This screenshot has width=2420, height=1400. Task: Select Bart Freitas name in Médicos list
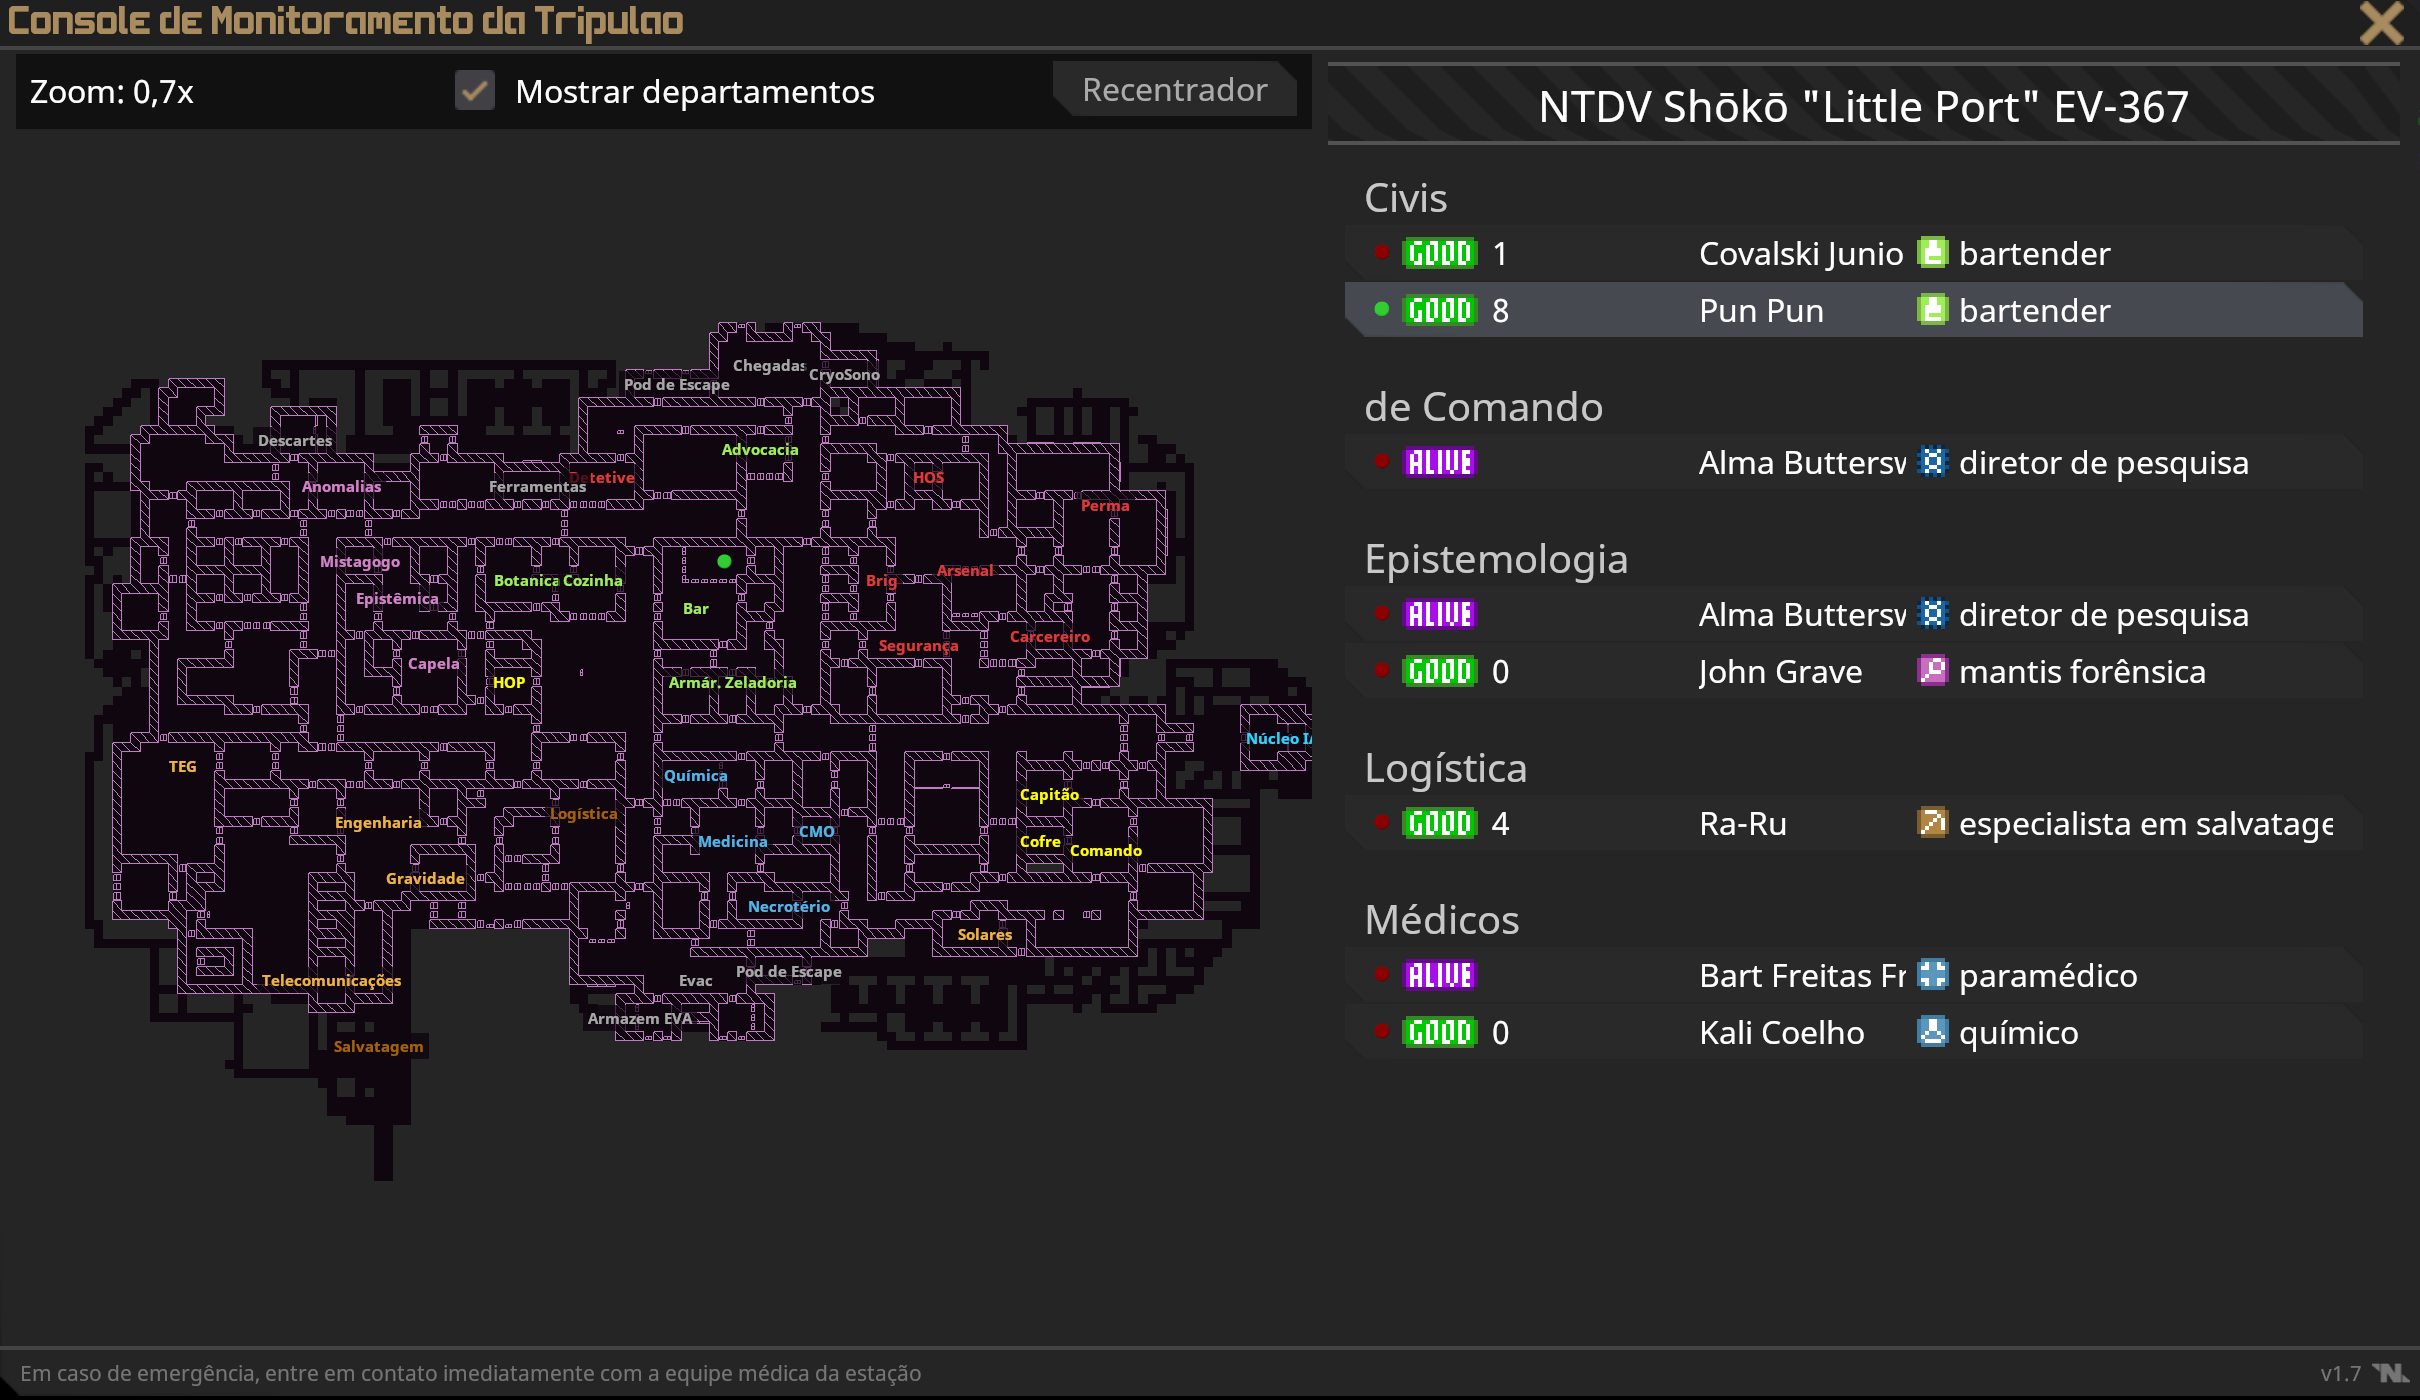pos(1802,976)
